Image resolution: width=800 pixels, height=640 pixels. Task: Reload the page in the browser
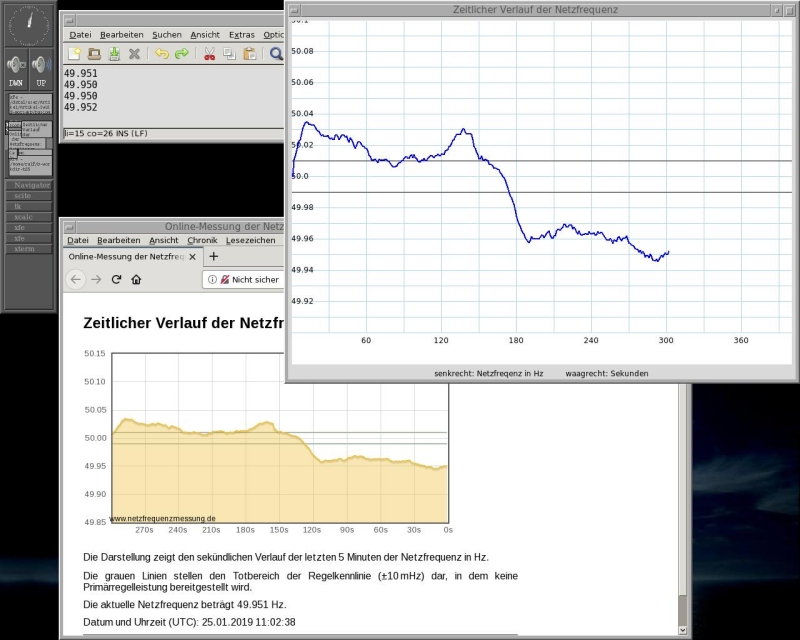pyautogui.click(x=116, y=280)
